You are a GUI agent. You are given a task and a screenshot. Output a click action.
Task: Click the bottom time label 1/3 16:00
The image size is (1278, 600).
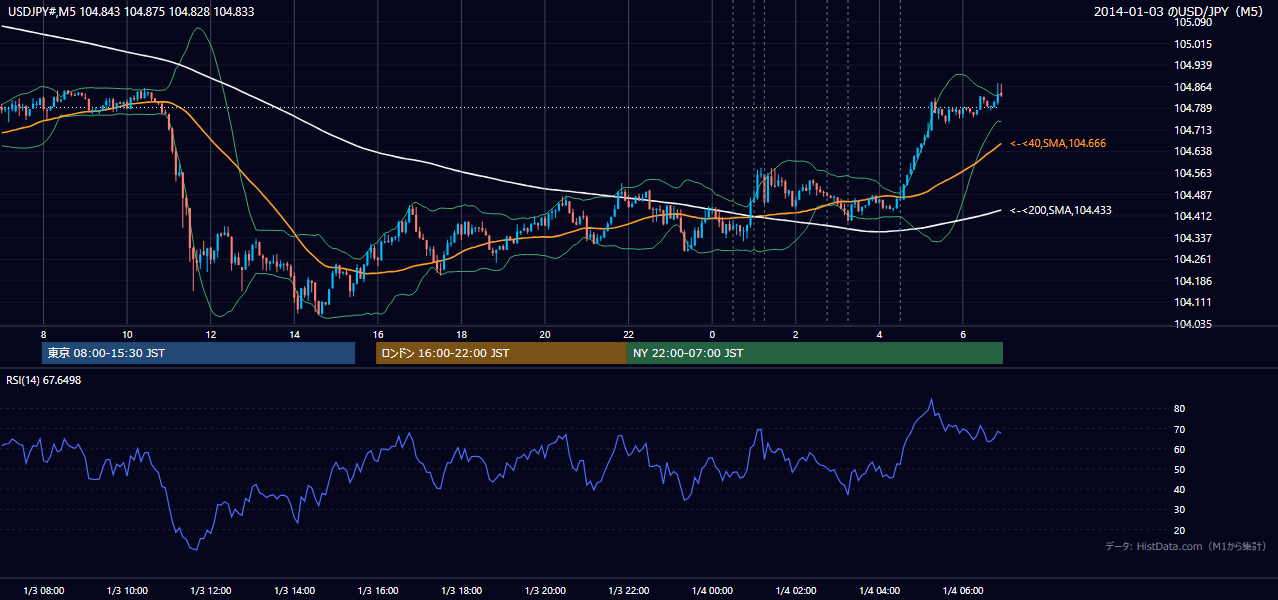click(x=377, y=591)
